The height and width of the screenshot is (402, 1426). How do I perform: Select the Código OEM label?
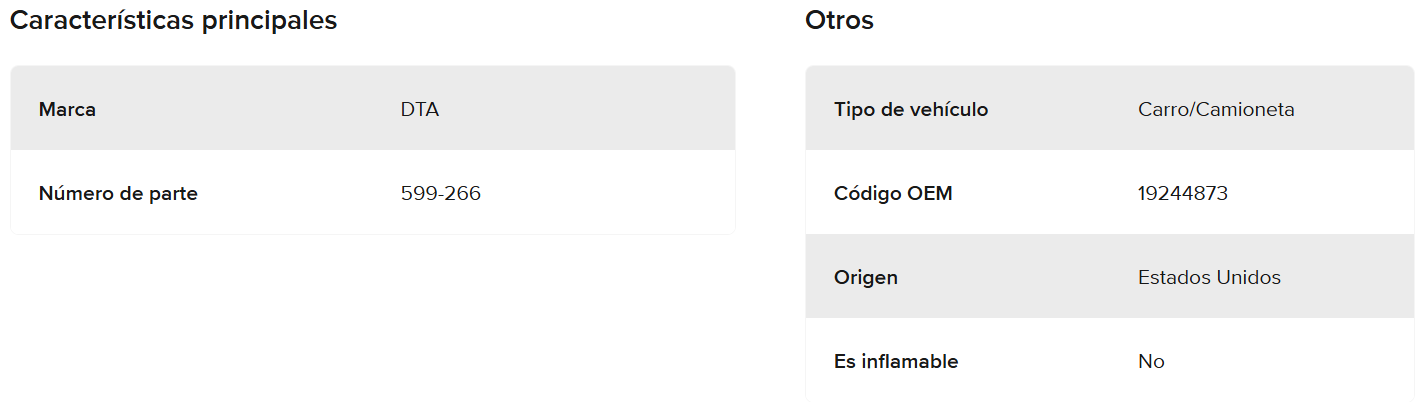coord(893,193)
